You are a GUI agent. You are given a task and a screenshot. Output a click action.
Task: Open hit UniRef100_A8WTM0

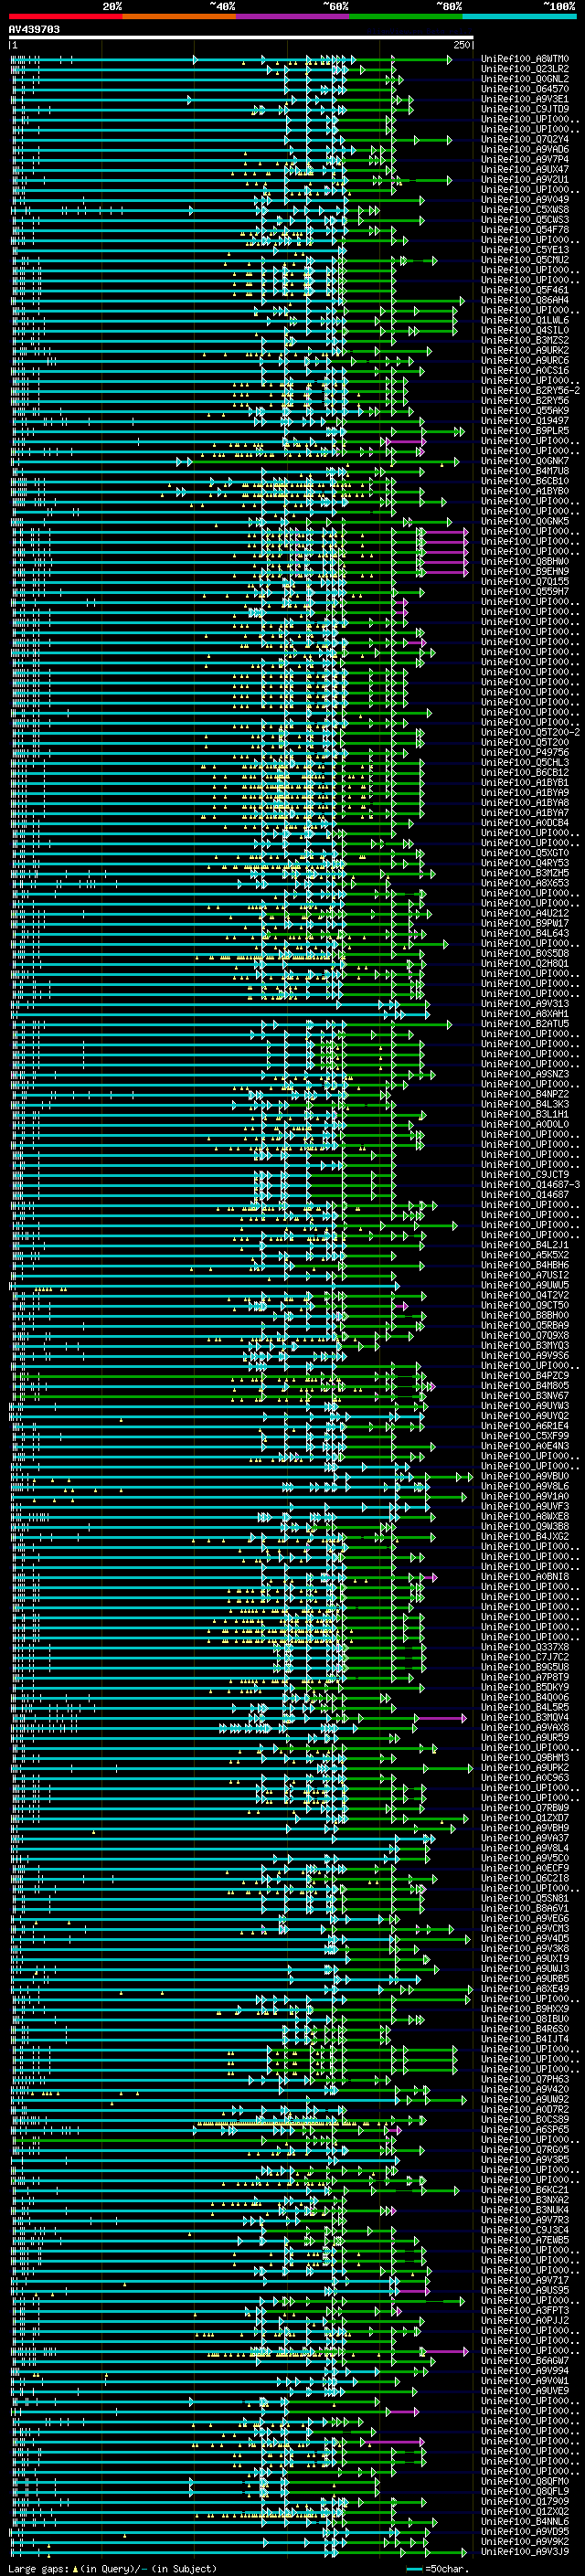point(525,59)
